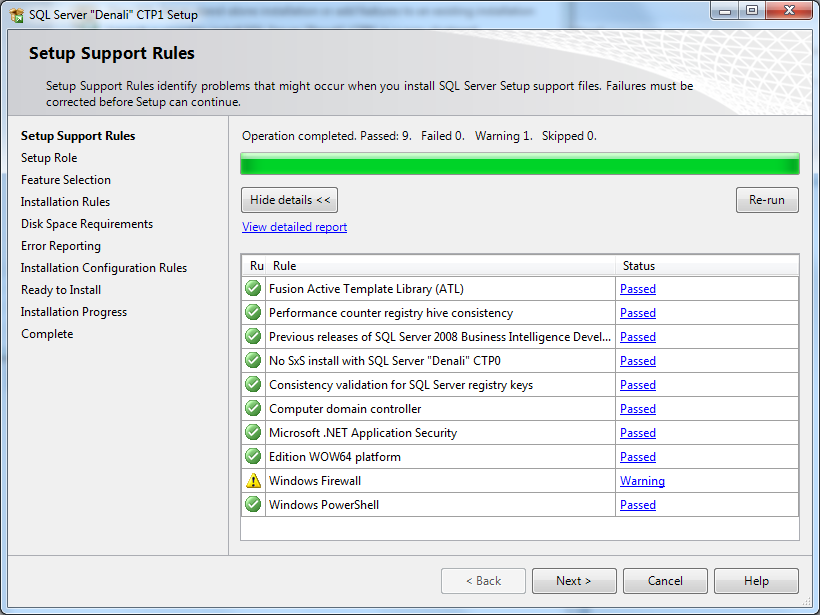Select Disk Space Requirements step in sidebar
Screen dimensions: 820x615
(87, 224)
